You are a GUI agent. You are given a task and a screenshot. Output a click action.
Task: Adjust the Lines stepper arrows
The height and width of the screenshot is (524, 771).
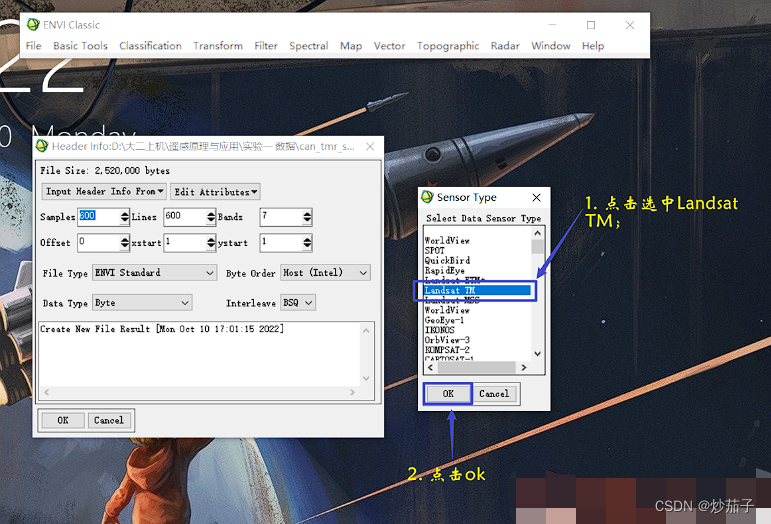click(211, 216)
